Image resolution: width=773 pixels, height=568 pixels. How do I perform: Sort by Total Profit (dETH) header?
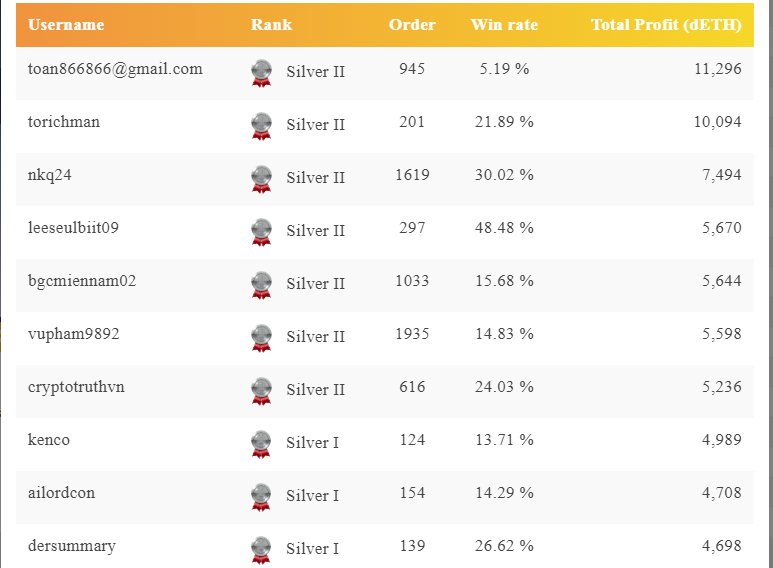666,25
